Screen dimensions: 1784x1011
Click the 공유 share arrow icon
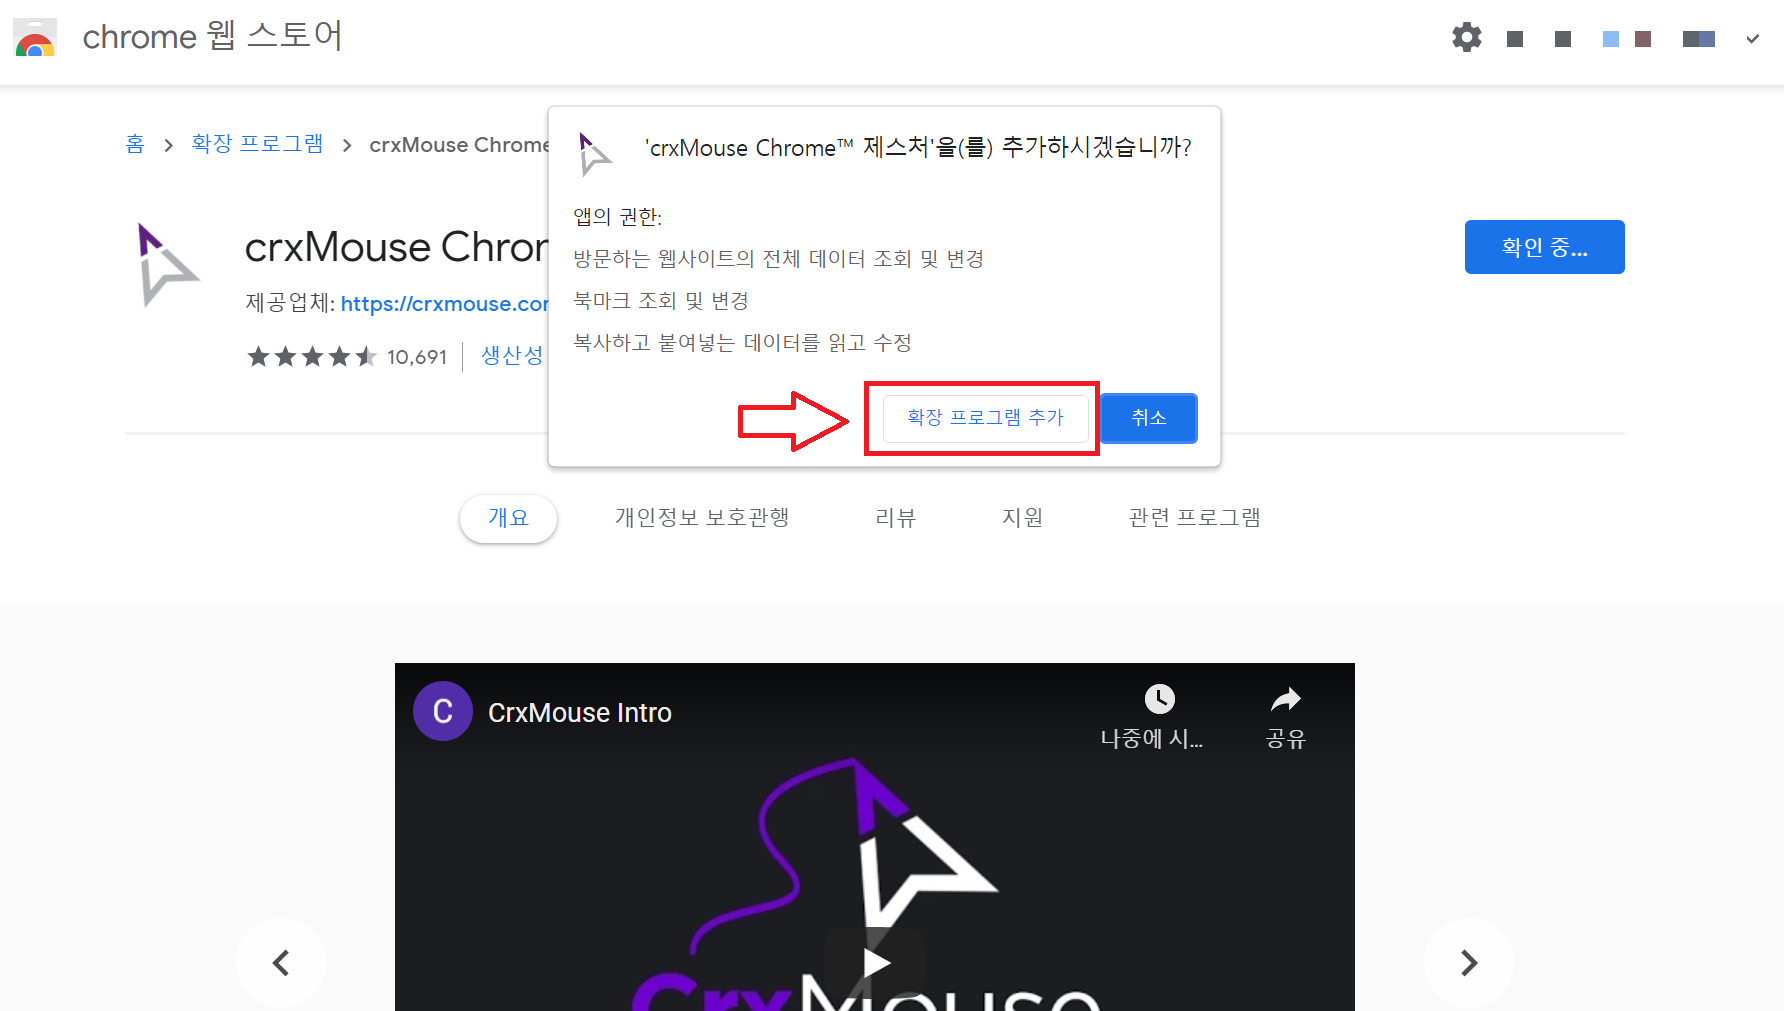pyautogui.click(x=1286, y=699)
